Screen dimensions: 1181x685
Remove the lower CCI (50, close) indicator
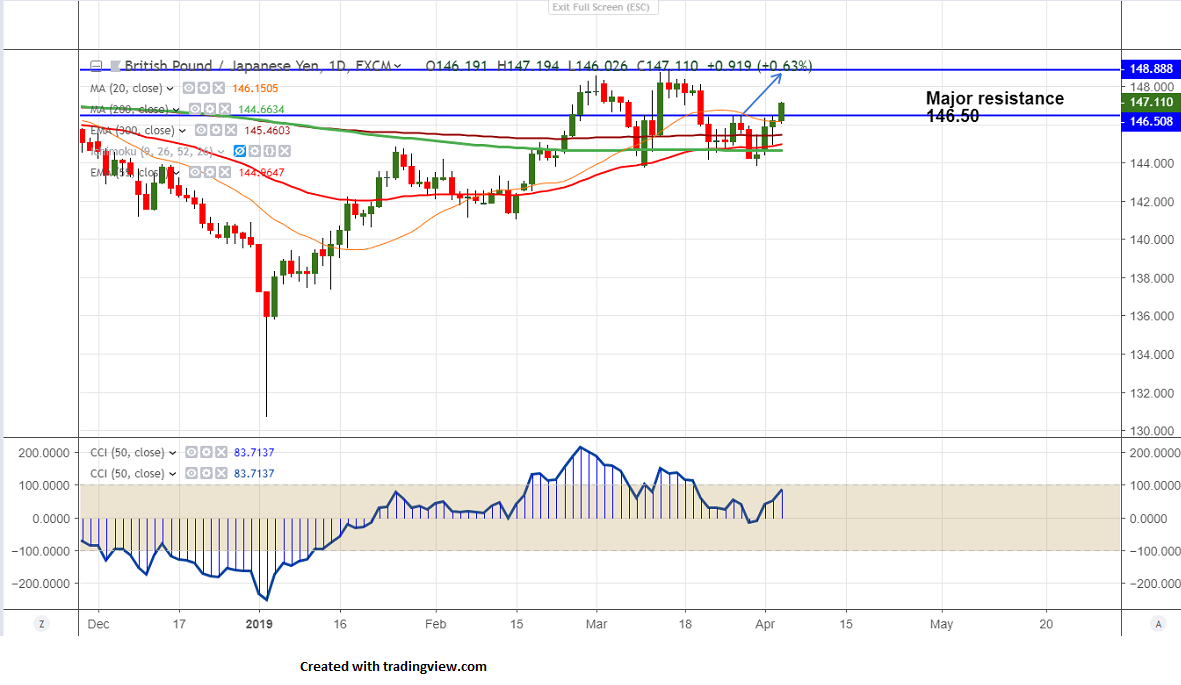221,473
